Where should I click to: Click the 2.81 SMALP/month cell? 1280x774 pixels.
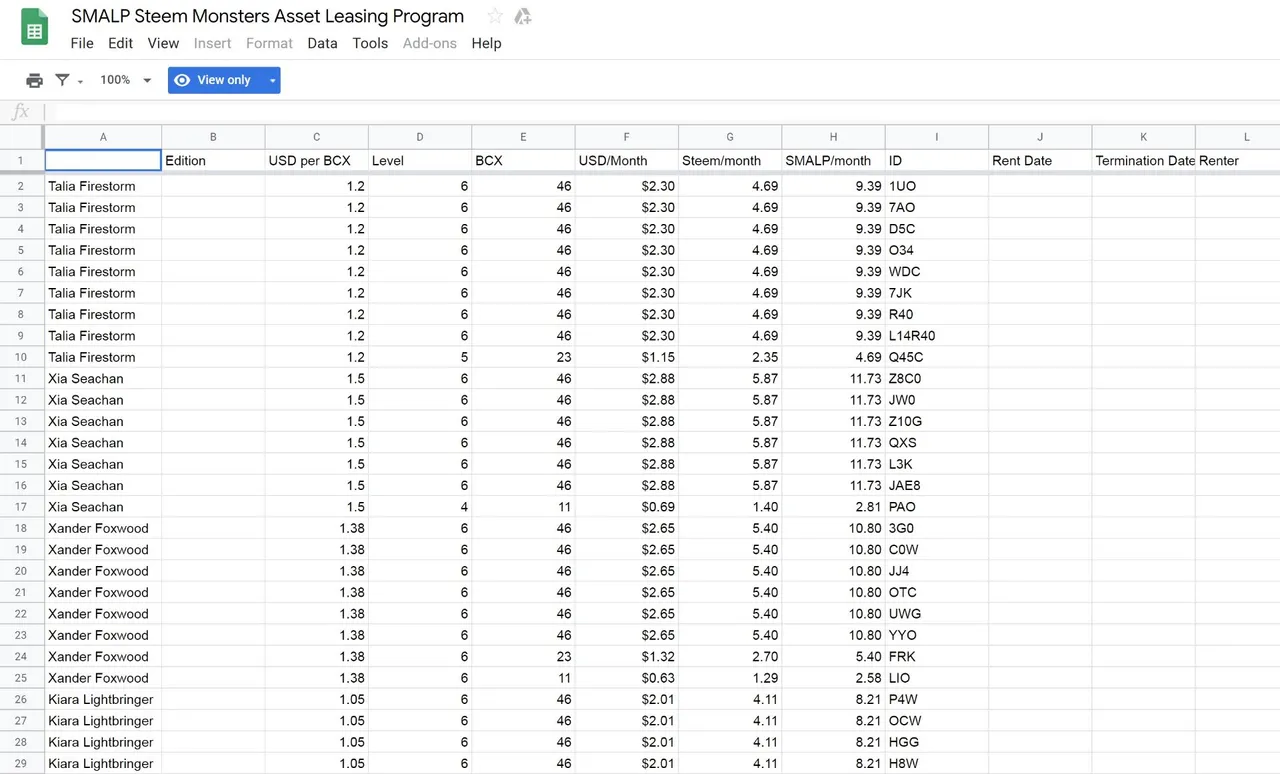(x=833, y=507)
